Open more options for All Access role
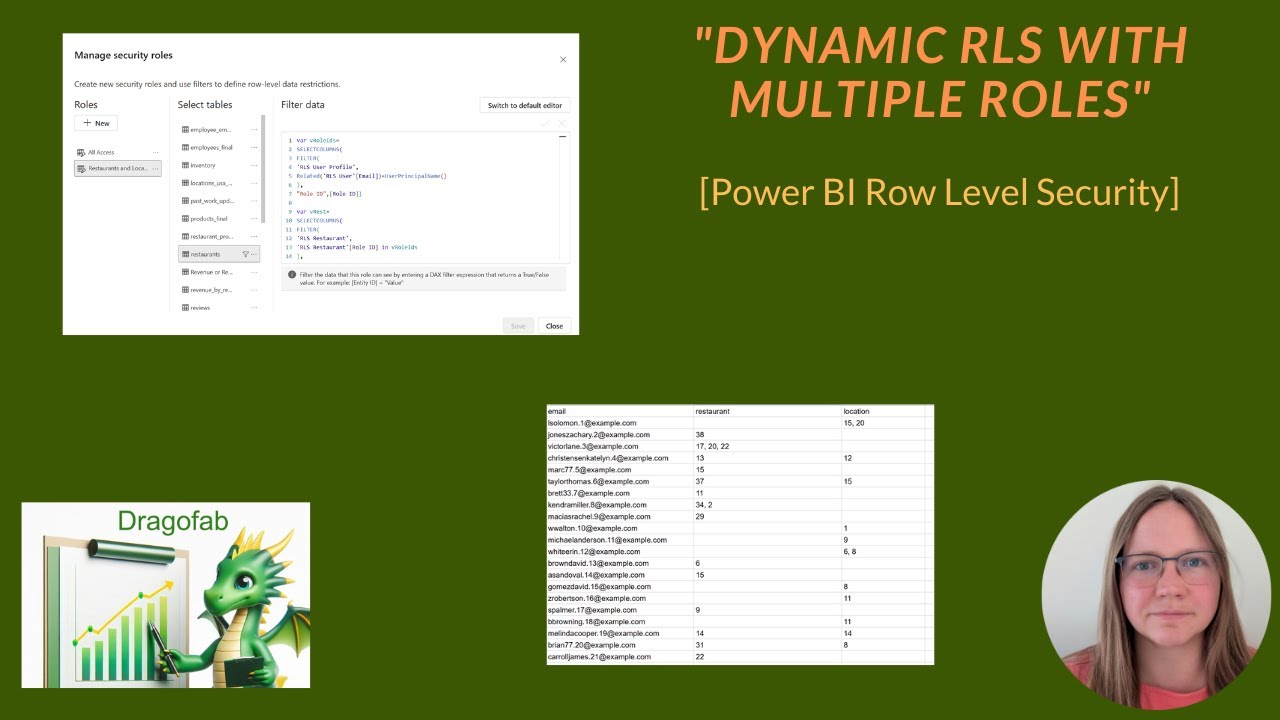Viewport: 1280px width, 720px height. [154, 152]
